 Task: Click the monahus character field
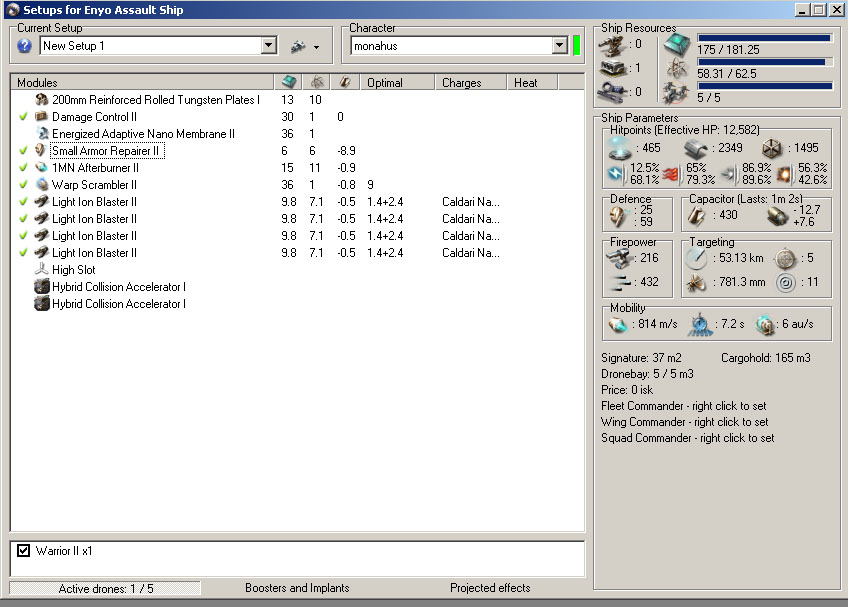tap(452, 46)
